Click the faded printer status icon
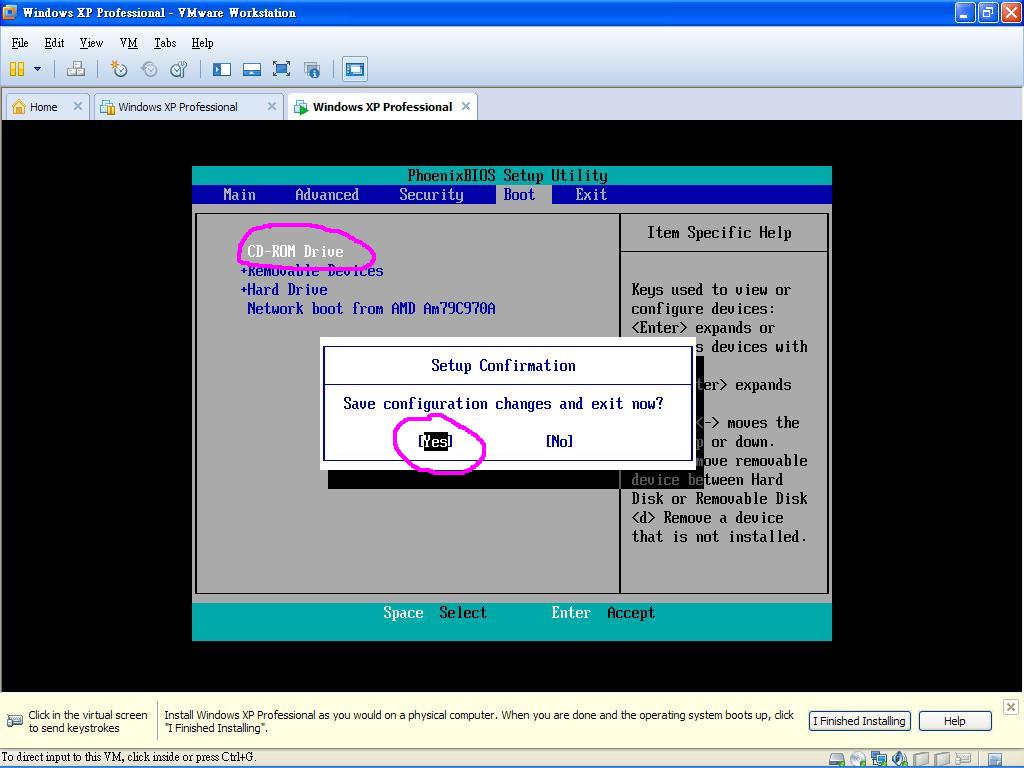 pos(963,759)
